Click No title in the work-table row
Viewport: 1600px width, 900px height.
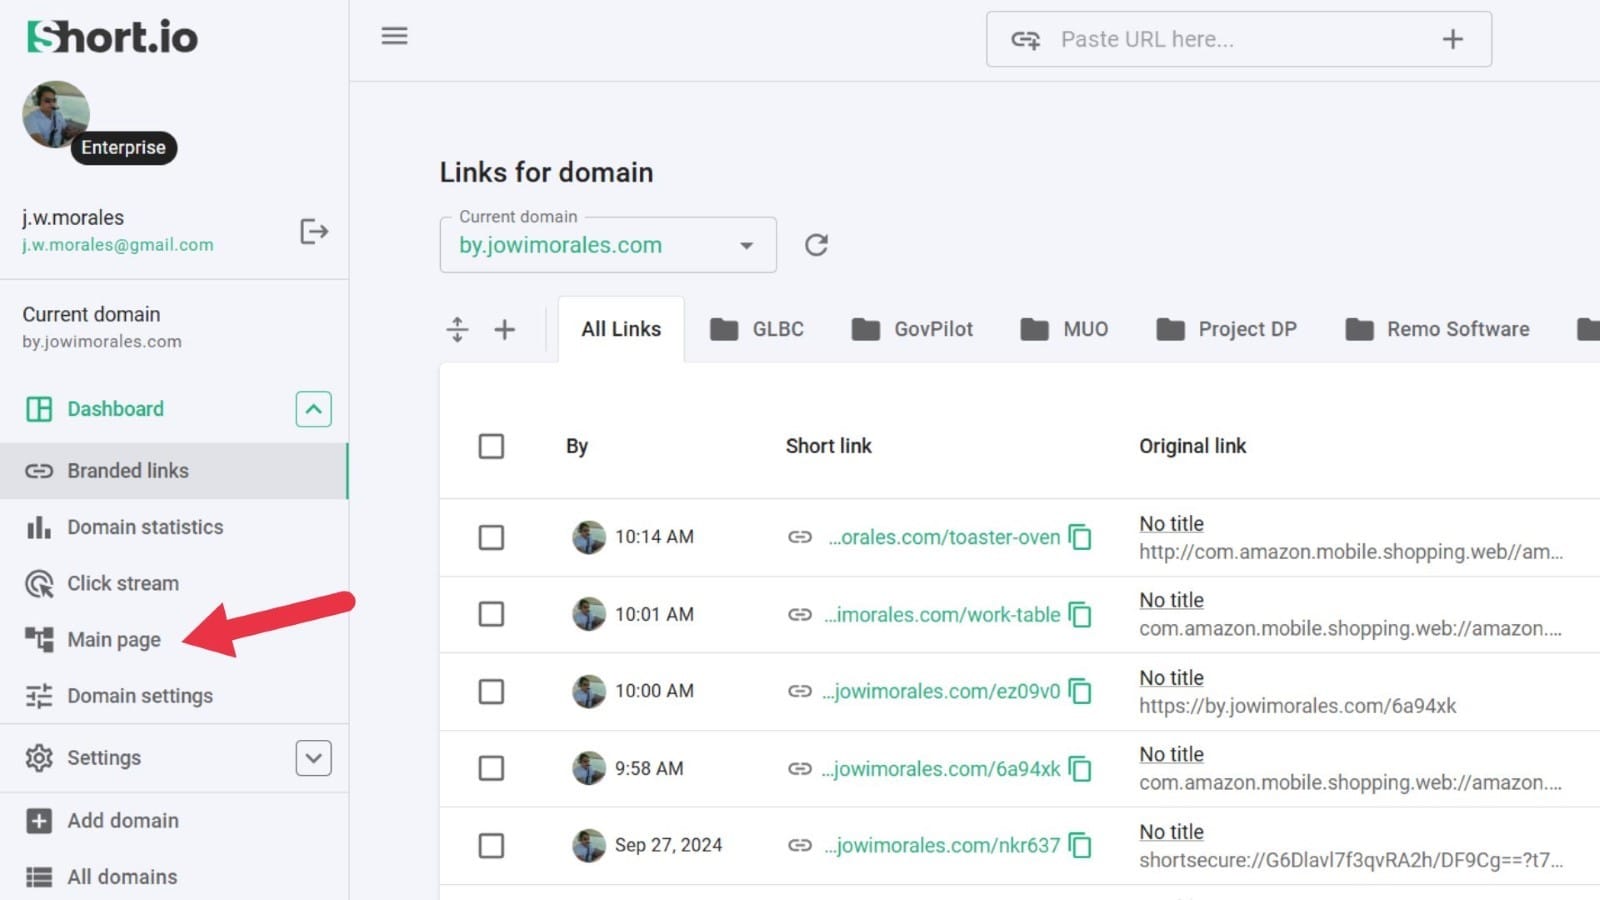[1171, 600]
